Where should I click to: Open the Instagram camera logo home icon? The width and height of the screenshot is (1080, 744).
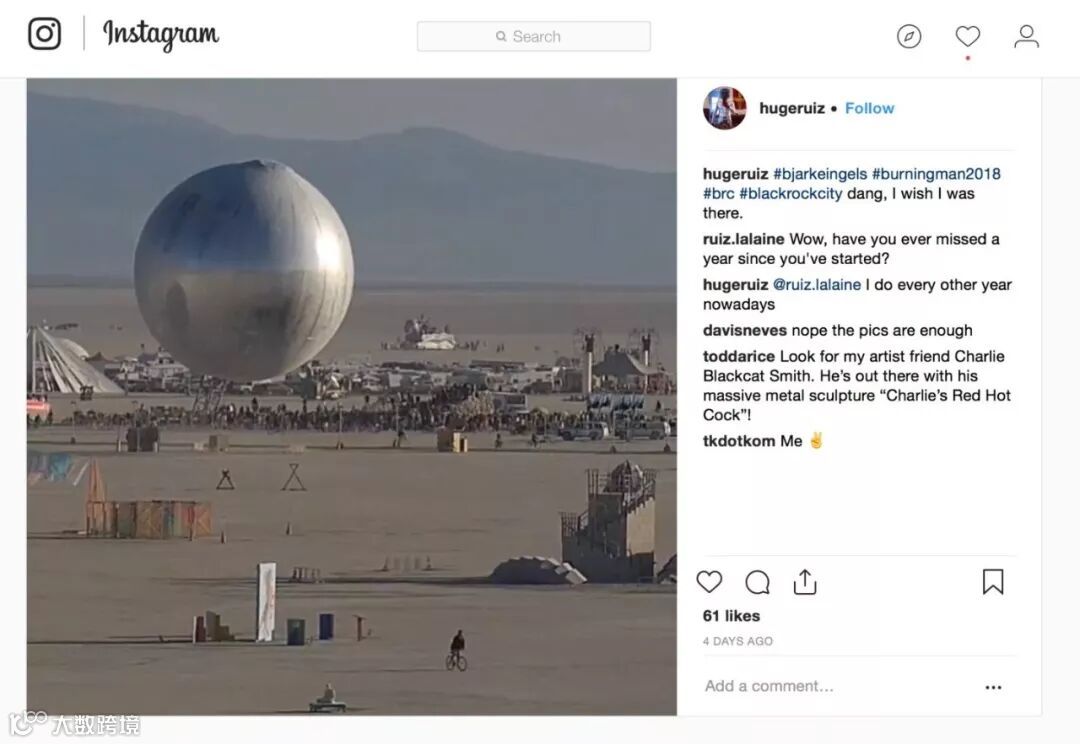tap(44, 34)
